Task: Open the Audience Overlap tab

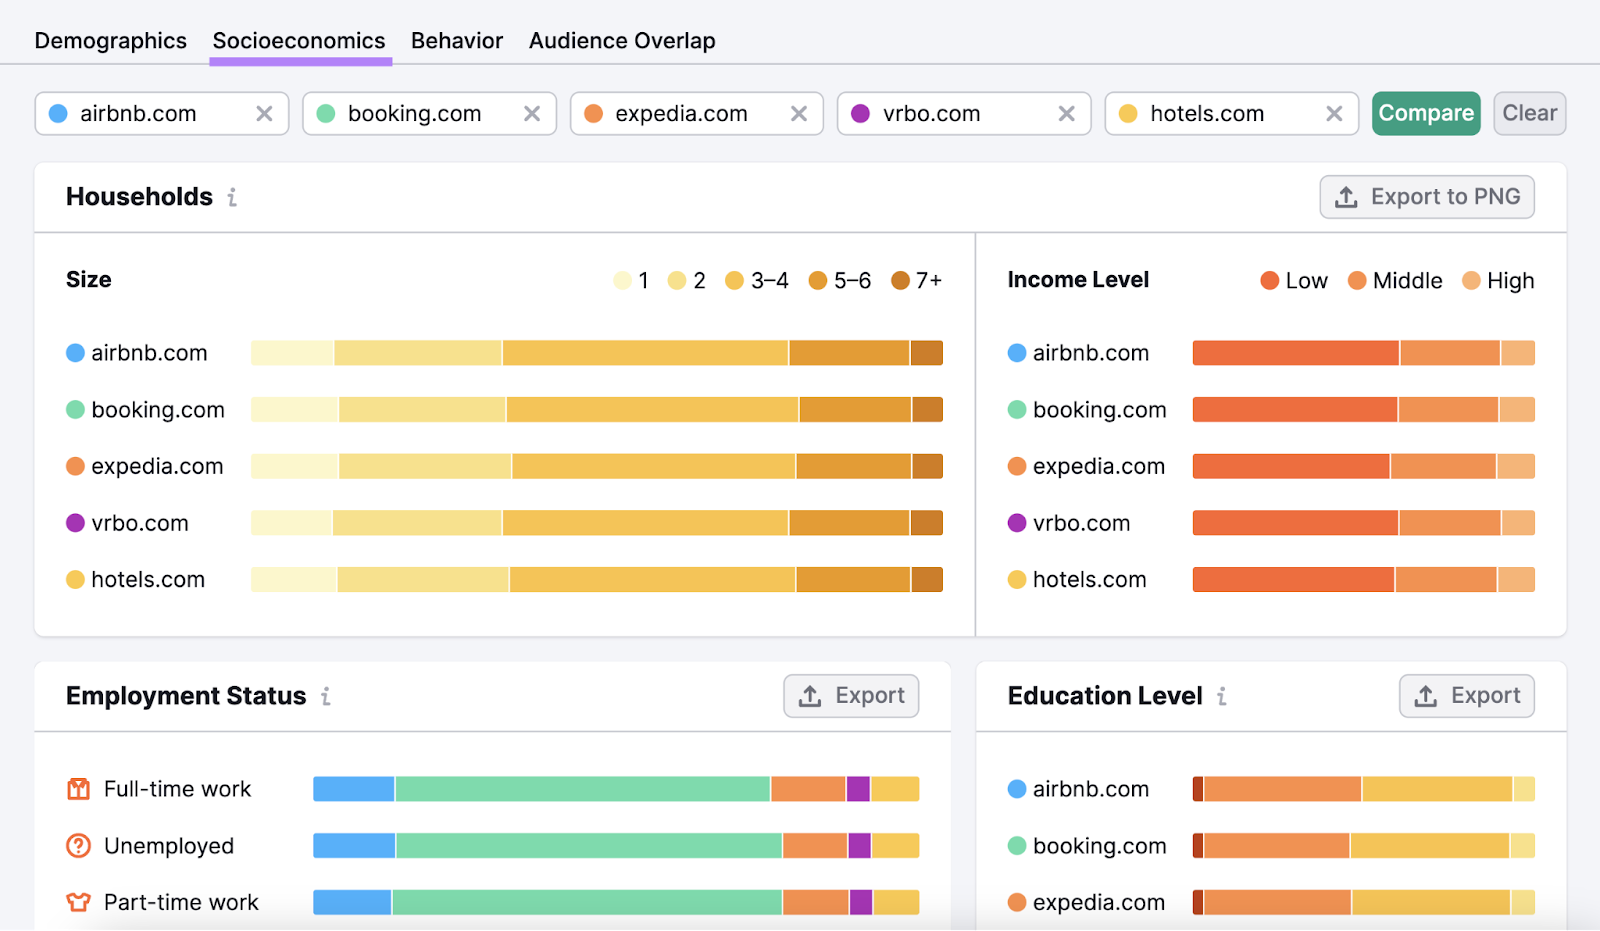Action: coord(622,40)
